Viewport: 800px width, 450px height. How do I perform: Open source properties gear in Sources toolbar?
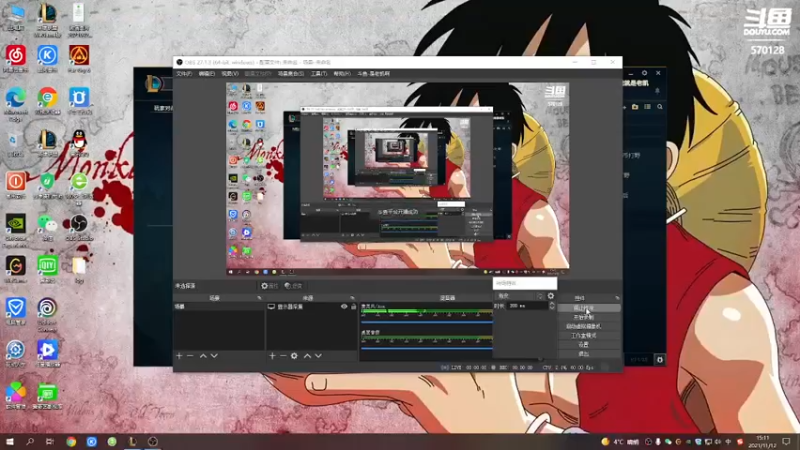[294, 356]
